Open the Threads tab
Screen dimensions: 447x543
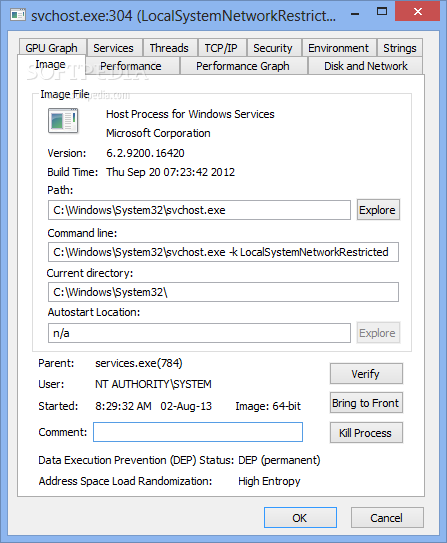pyautogui.click(x=169, y=48)
